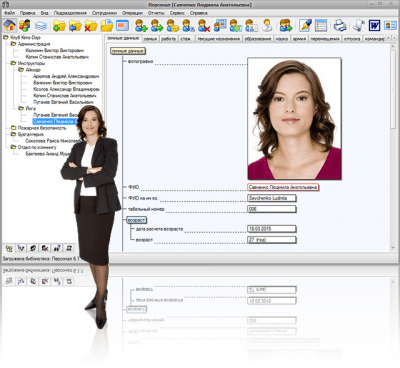The height and width of the screenshot is (368, 400).
Task: Click the employee photo thumbnail
Action: click(294, 119)
